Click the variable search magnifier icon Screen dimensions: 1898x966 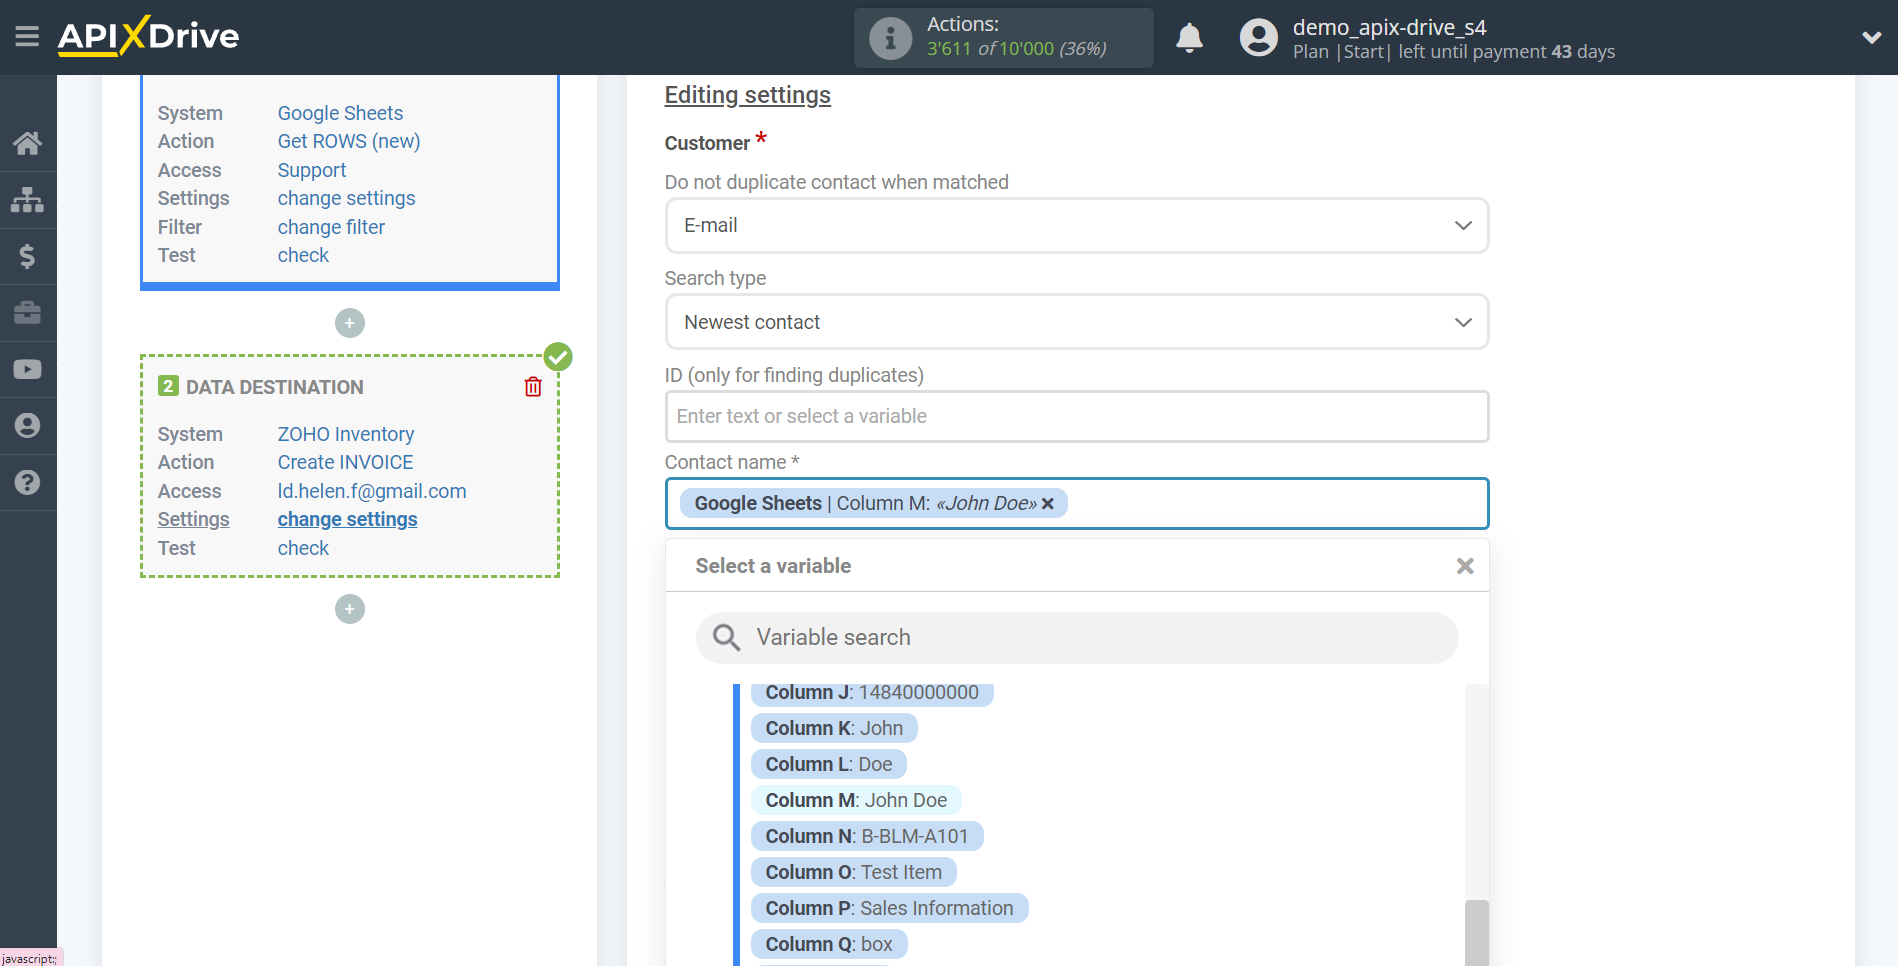point(726,638)
